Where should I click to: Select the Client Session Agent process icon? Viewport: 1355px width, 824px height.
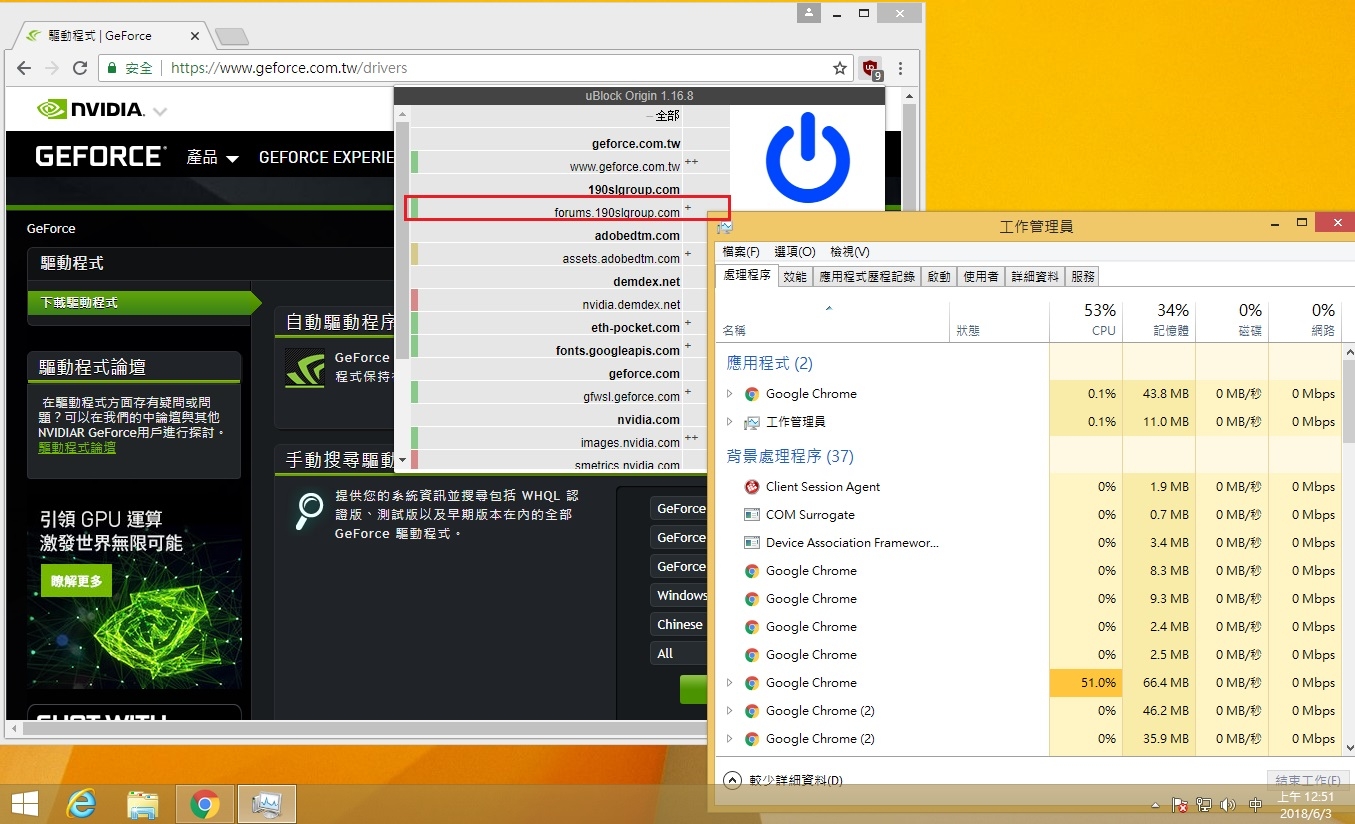pos(752,487)
